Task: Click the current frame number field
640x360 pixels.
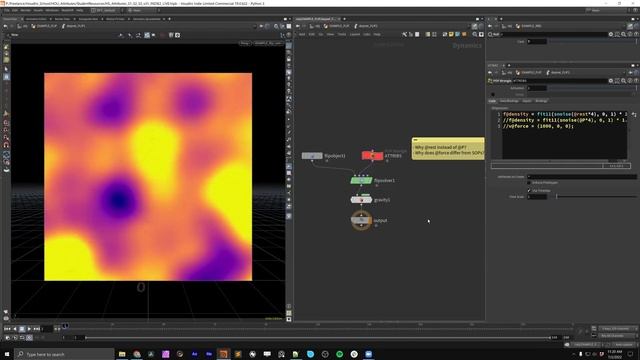Action: [x=47, y=329]
